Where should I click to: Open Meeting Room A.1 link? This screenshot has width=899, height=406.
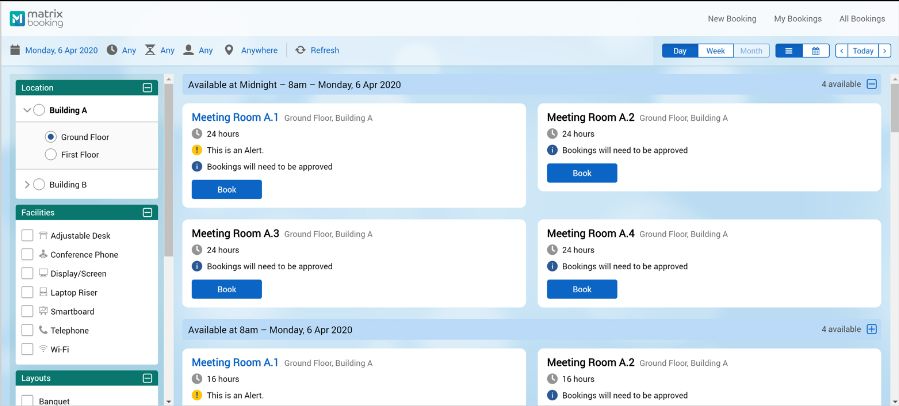pyautogui.click(x=235, y=117)
